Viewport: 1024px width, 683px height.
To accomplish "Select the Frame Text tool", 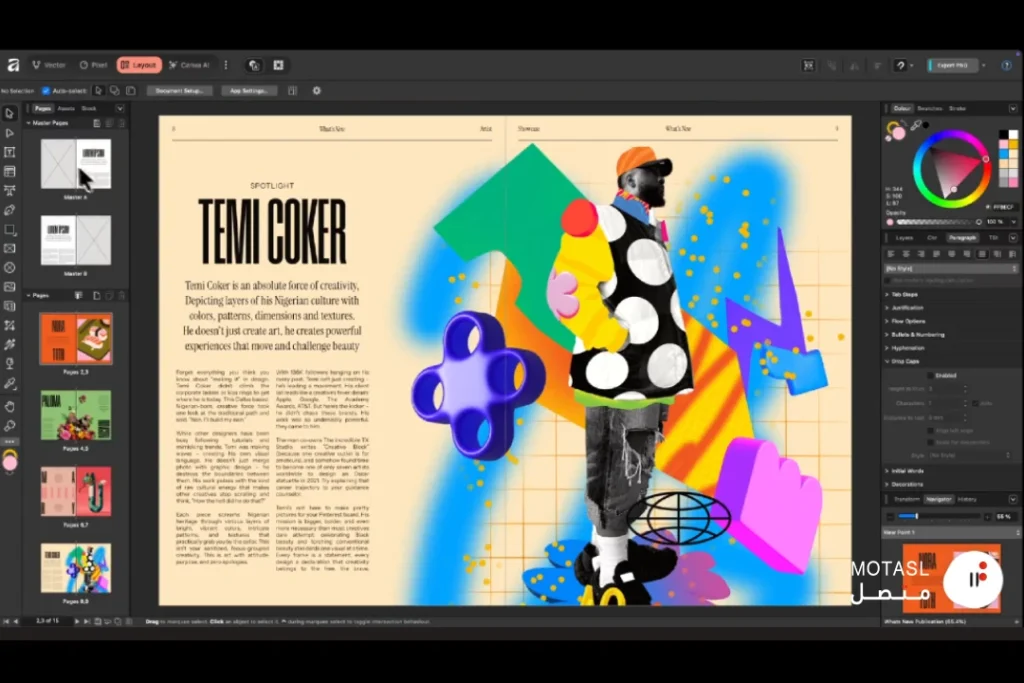I will point(10,152).
